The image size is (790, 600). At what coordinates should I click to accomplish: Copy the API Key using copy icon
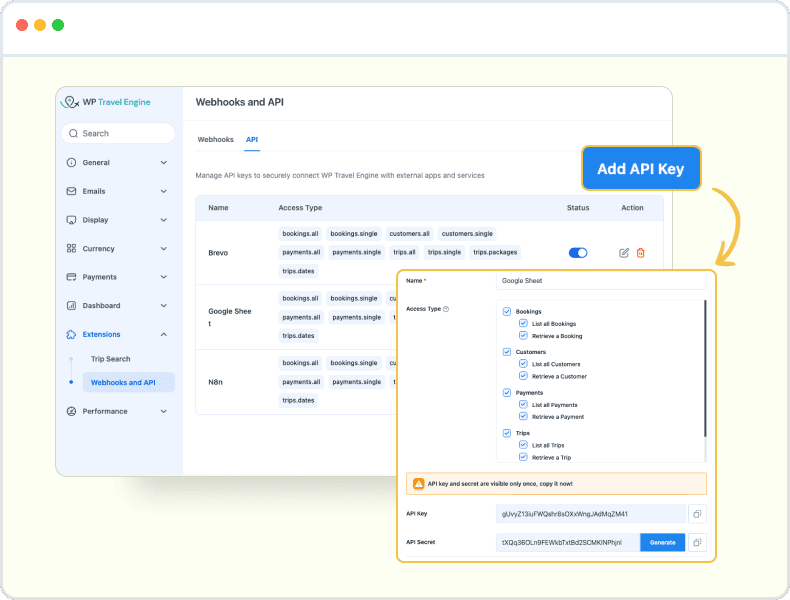click(x=697, y=514)
